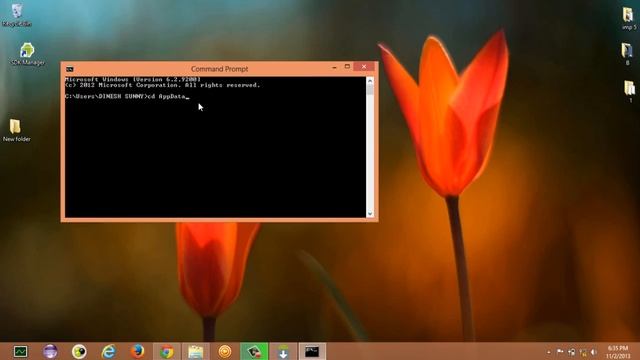Close the Command Prompt window
Screen dimensions: 640x360
364,67
